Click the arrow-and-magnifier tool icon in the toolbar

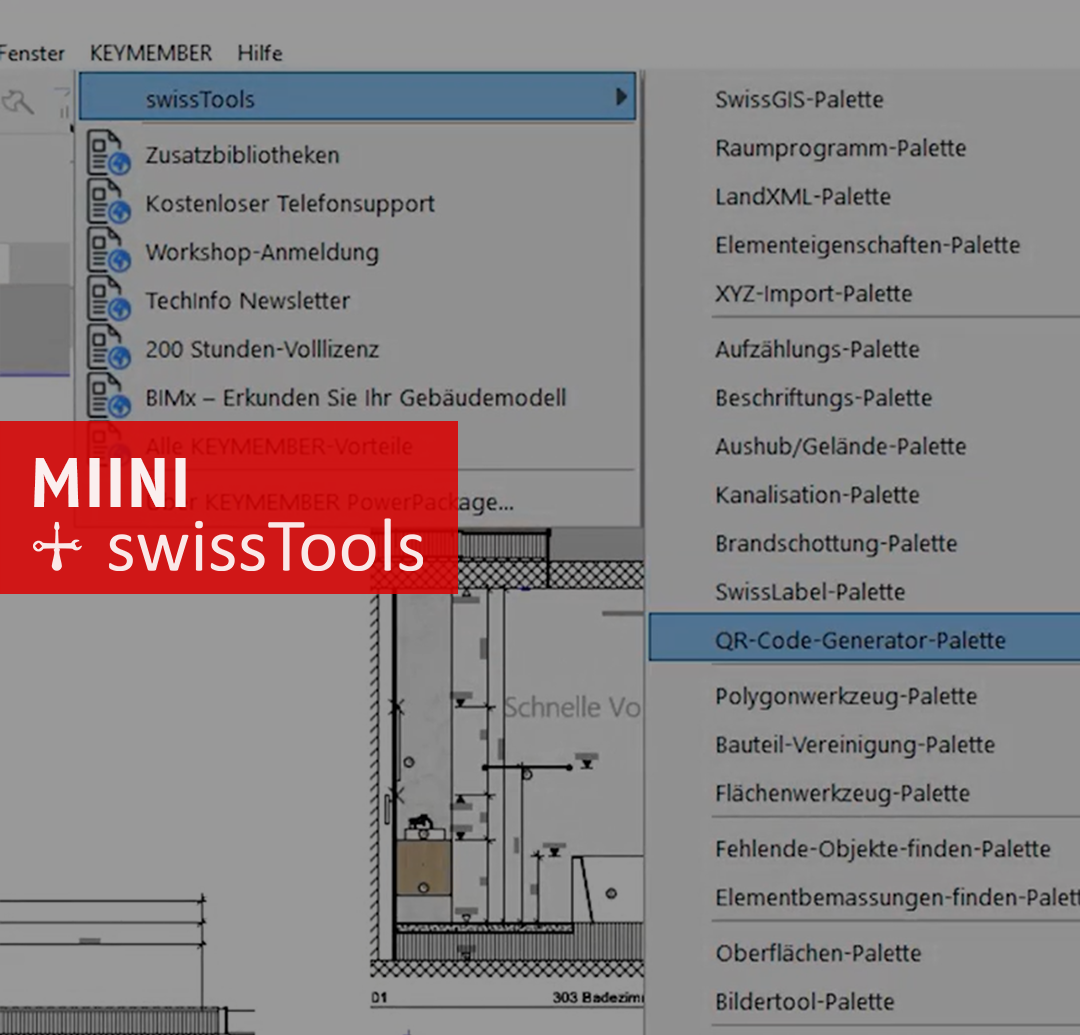(x=17, y=103)
